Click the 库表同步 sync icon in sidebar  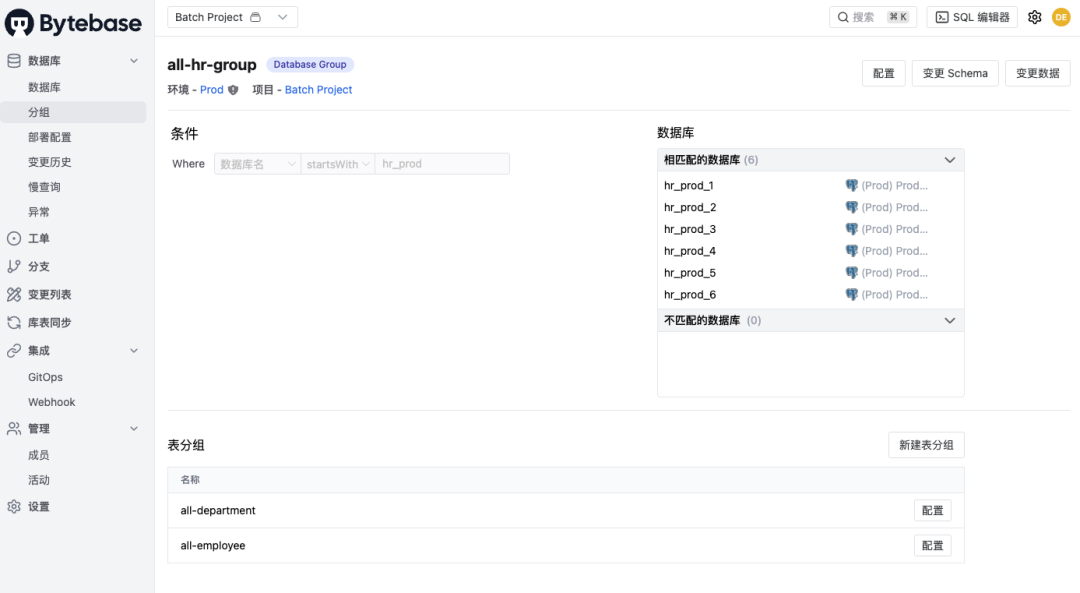point(14,323)
